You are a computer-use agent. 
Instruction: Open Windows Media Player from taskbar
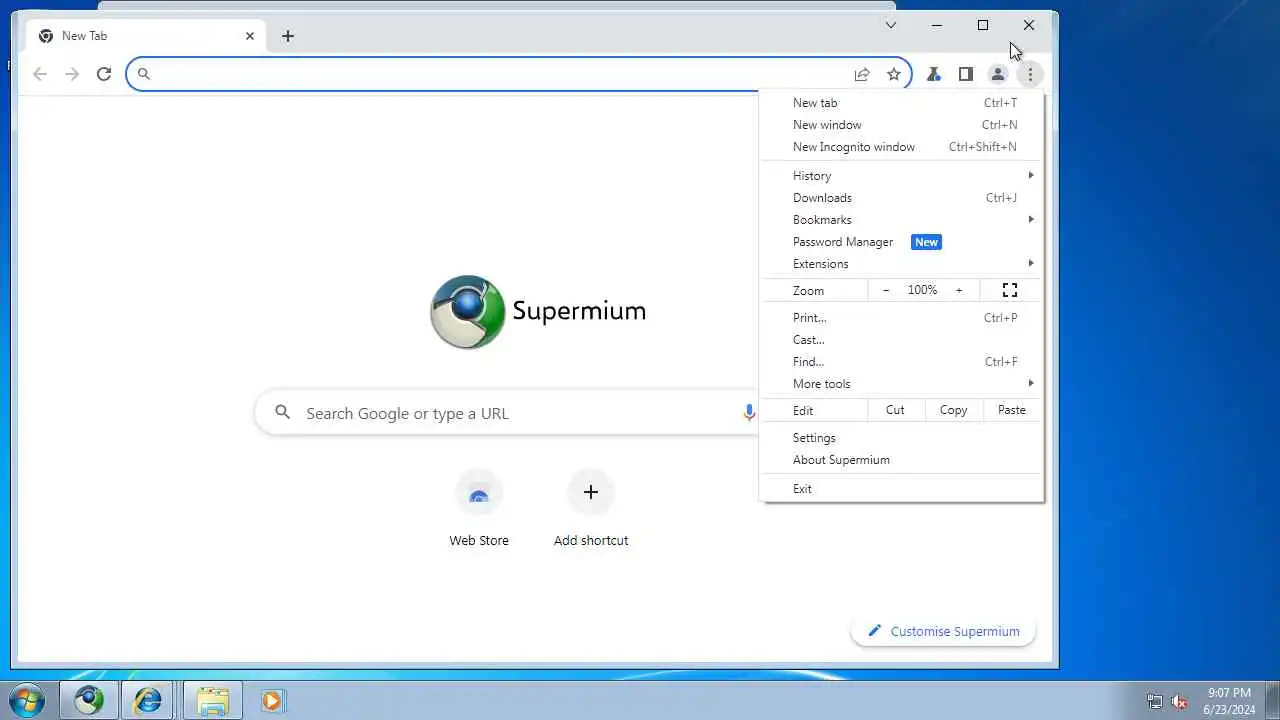coord(272,700)
